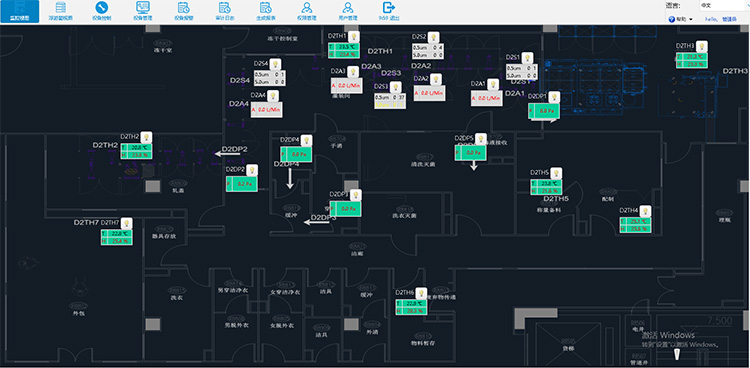Click the green D2TH2 temperature humidity panel
This screenshot has width=750, height=368.
pos(136,151)
